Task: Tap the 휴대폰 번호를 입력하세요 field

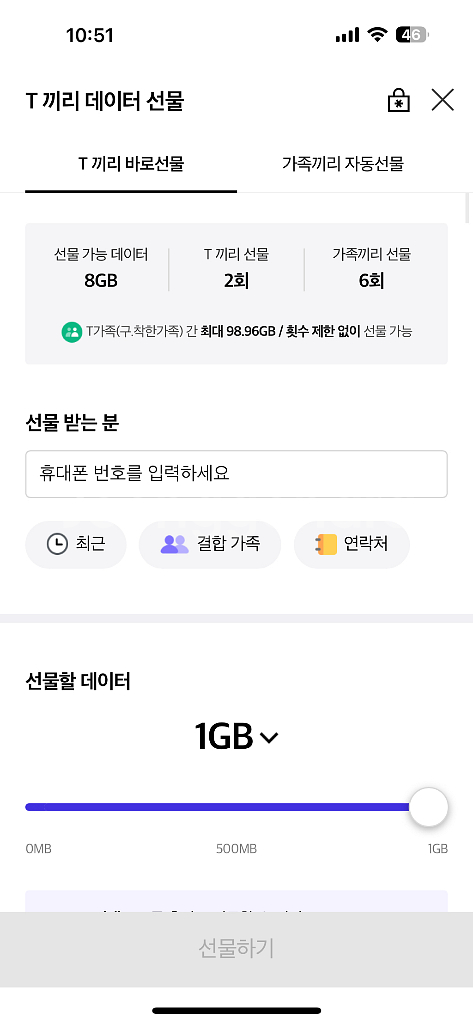Action: pos(236,473)
